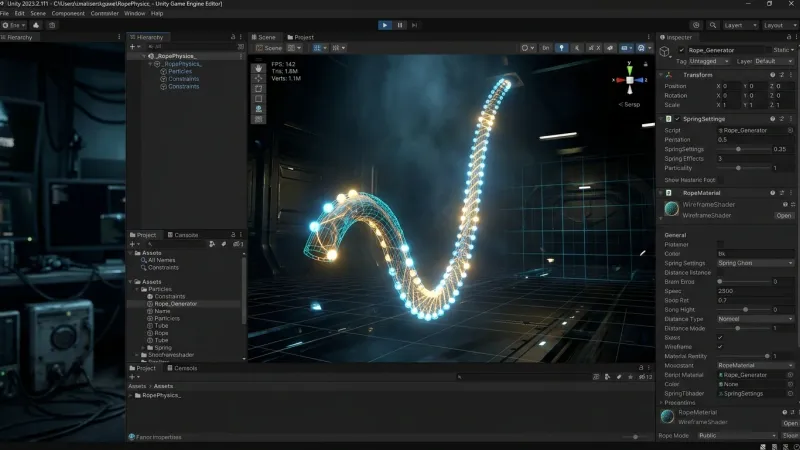This screenshot has width=800, height=450.
Task: Adjust the Material Rentity slider
Action: pyautogui.click(x=744, y=356)
